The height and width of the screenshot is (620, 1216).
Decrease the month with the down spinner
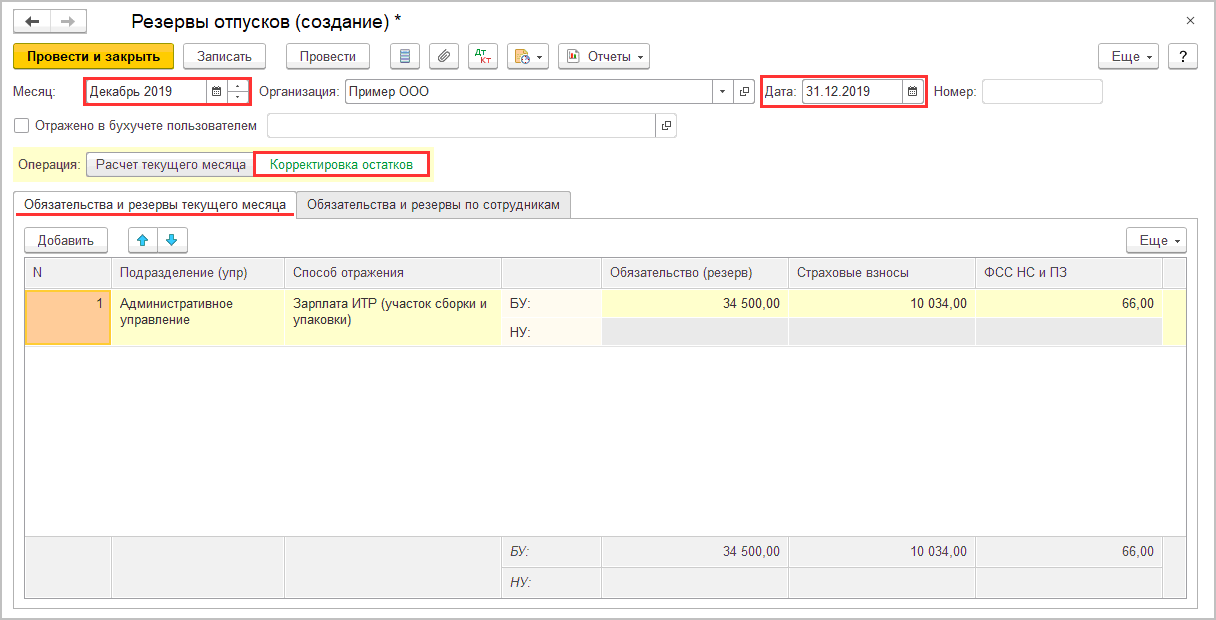pyautogui.click(x=238, y=97)
